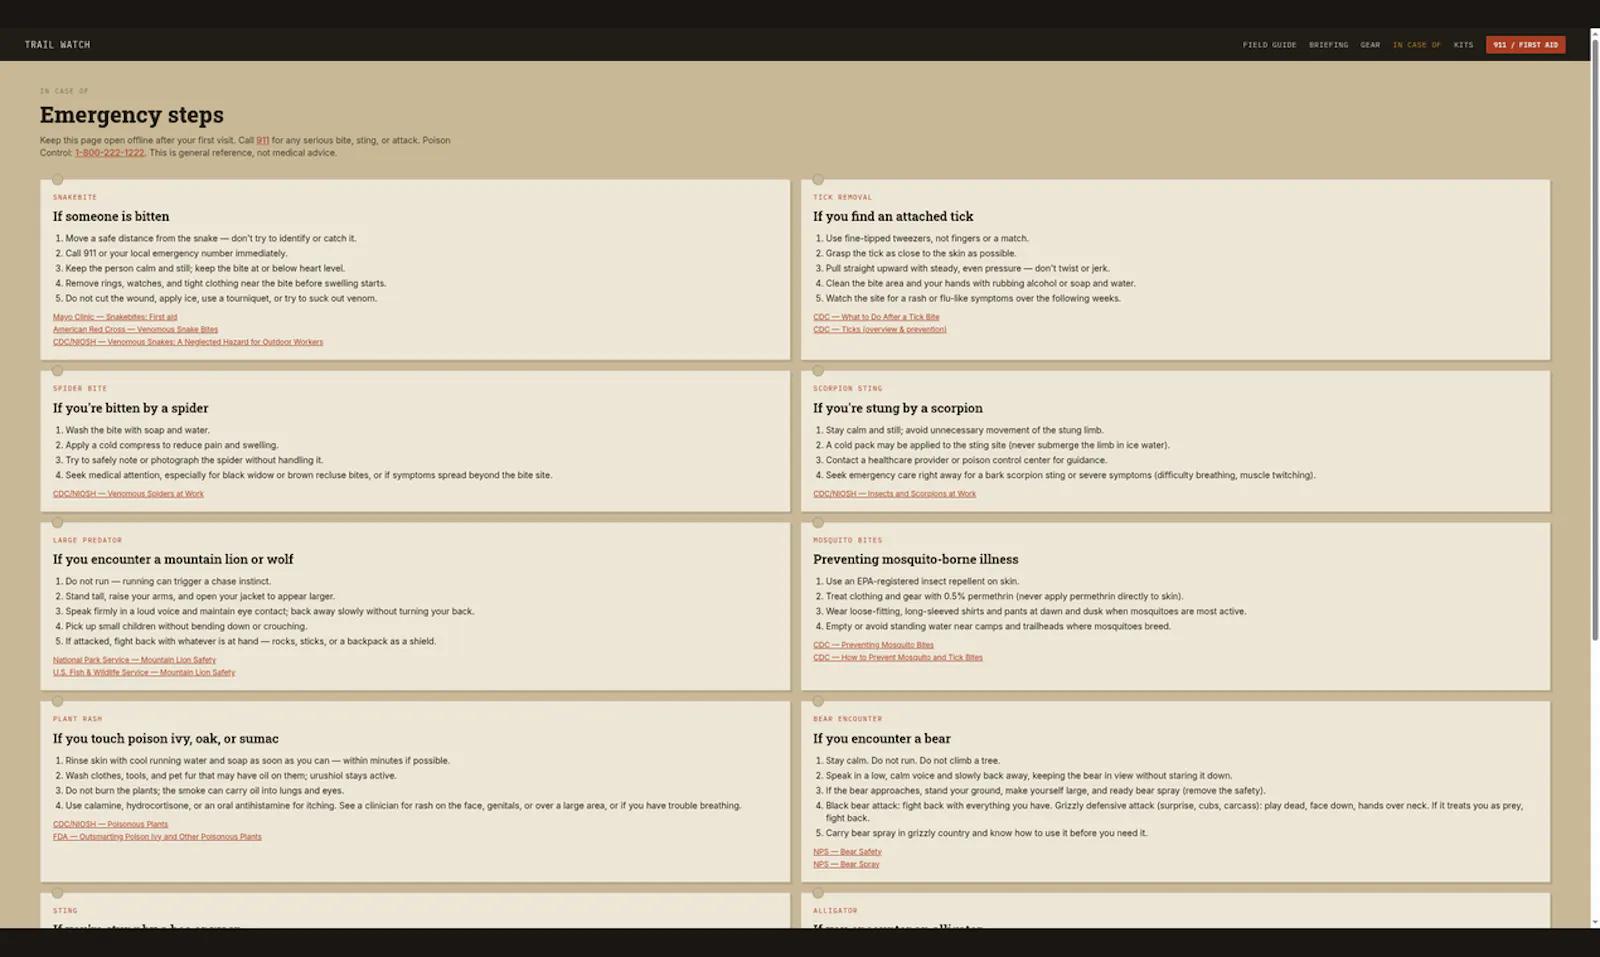1600x957 pixels.
Task: Click the 911 / First Aid button
Action: [1525, 45]
